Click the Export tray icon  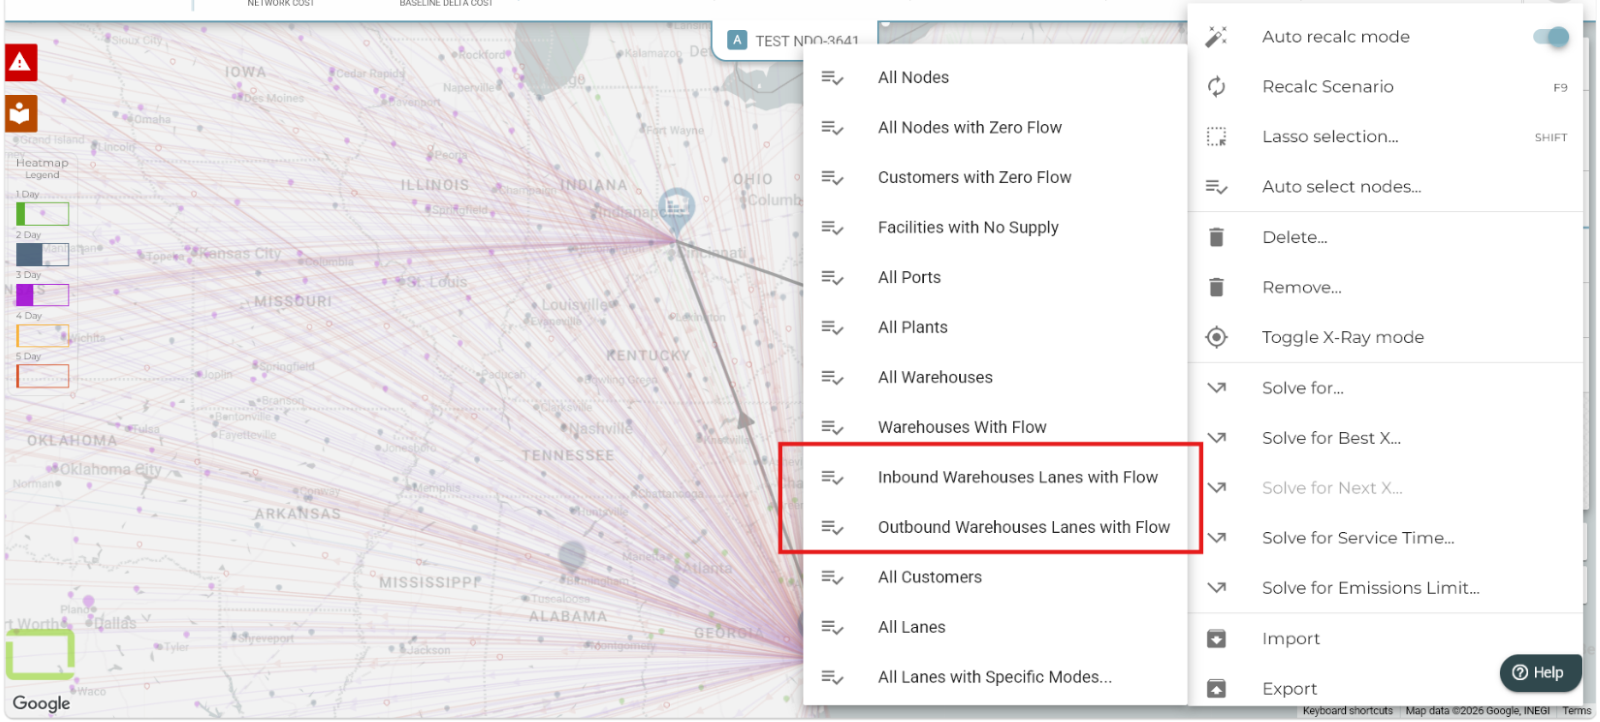(1216, 688)
